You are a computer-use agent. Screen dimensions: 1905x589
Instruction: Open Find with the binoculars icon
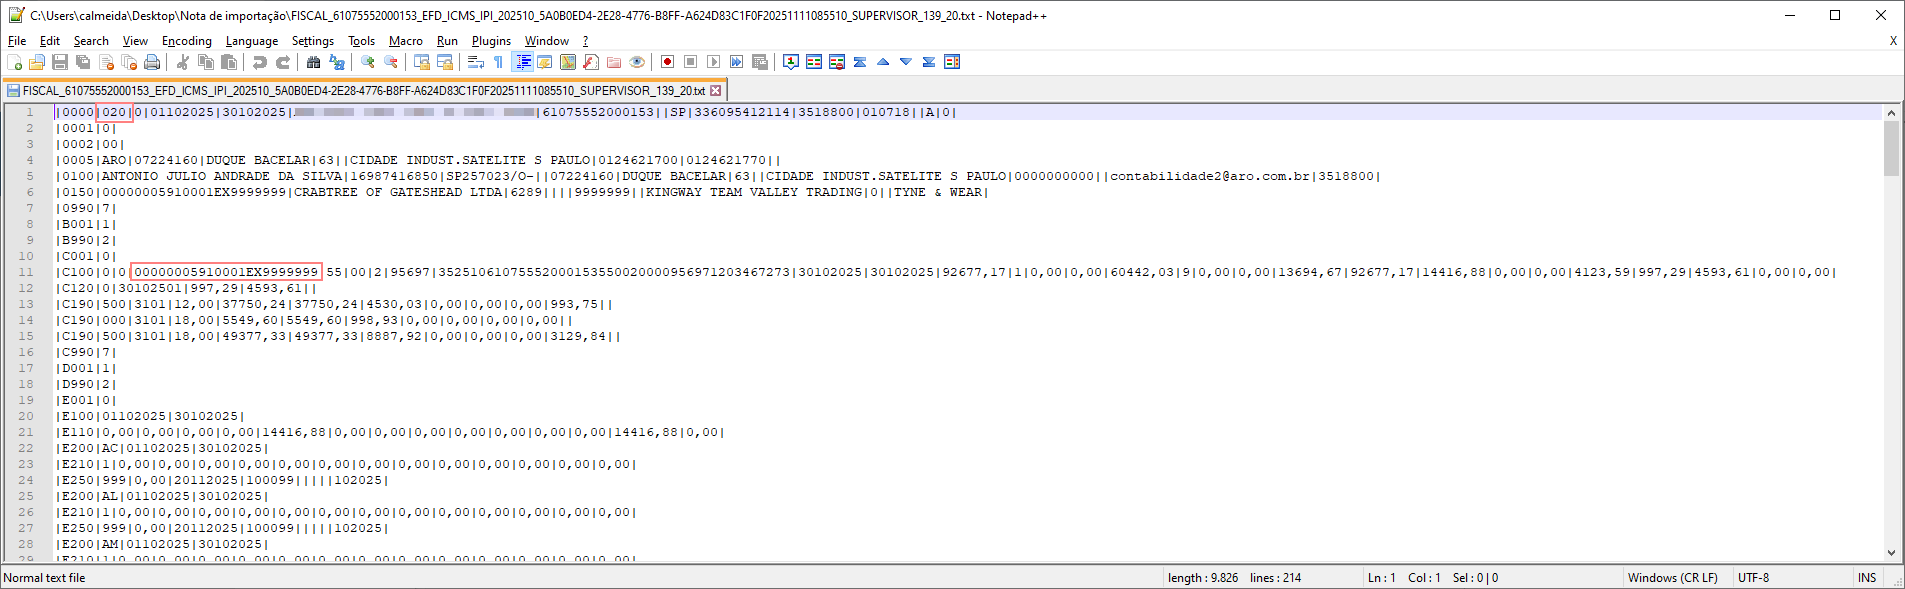[x=313, y=62]
